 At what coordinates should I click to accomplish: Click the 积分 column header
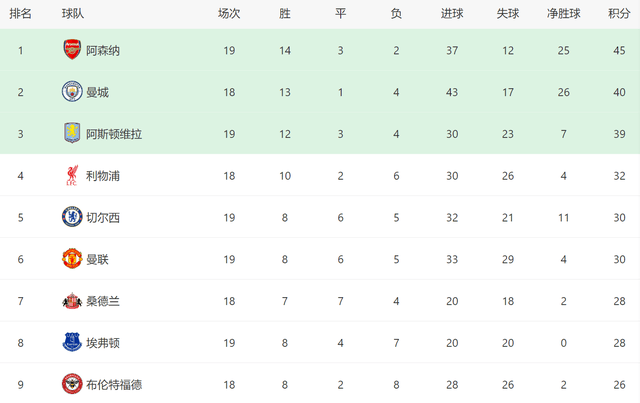(618, 14)
